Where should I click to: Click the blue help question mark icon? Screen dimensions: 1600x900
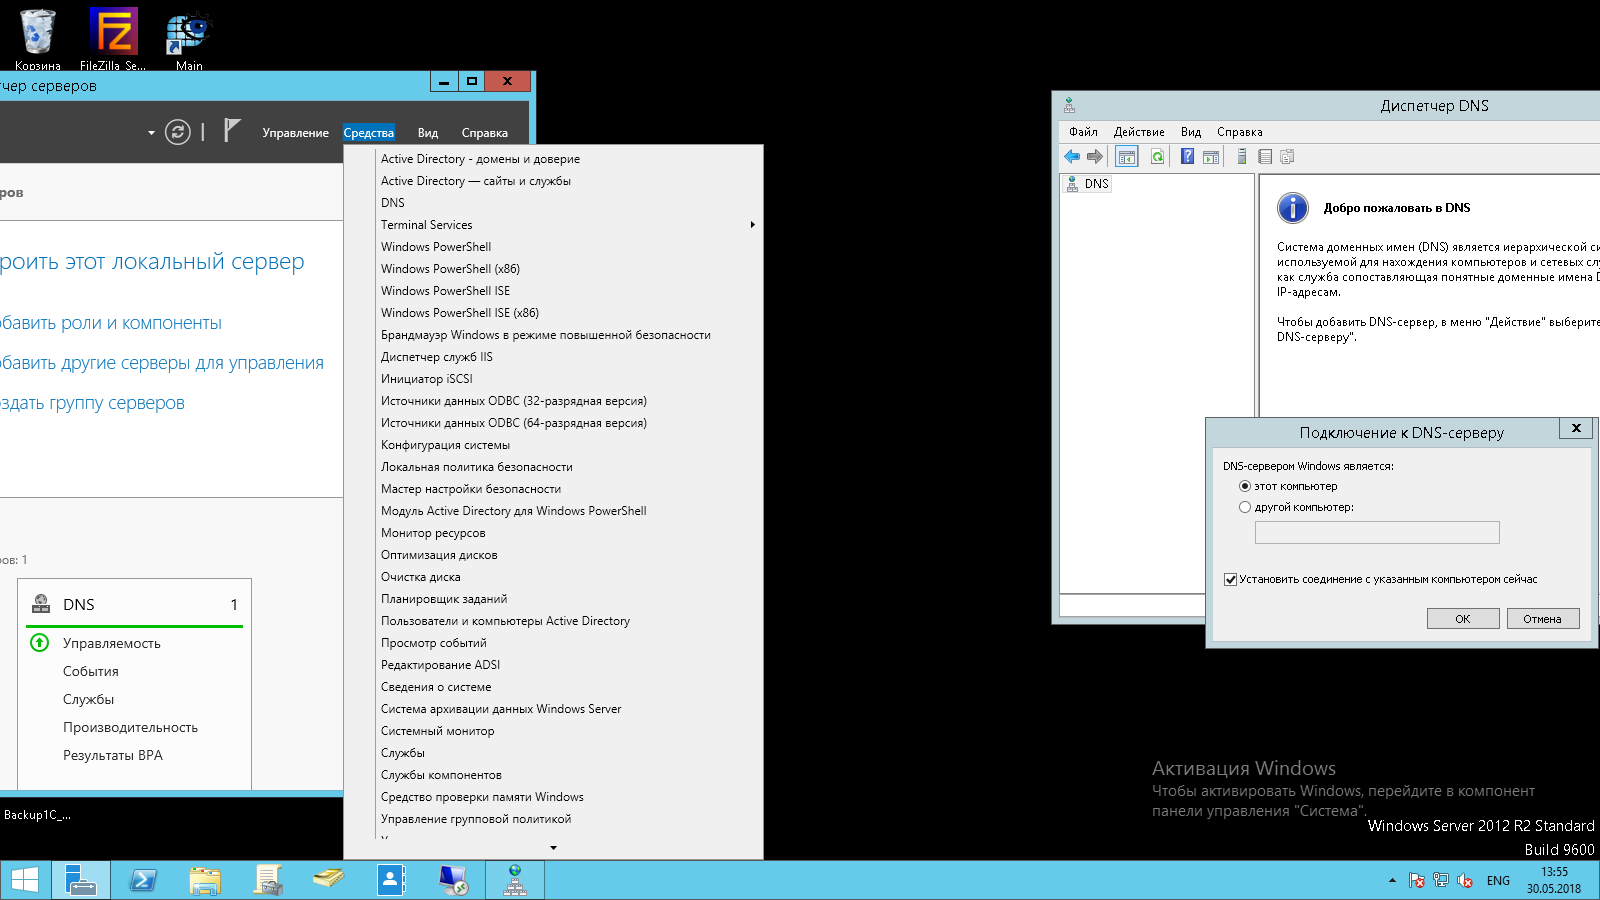tap(1187, 156)
